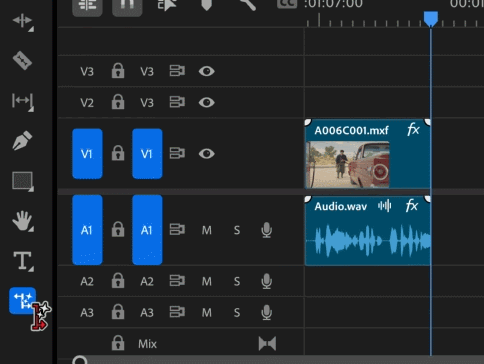The width and height of the screenshot is (484, 364).
Task: Toggle sync lock on track A1
Action: click(177, 230)
